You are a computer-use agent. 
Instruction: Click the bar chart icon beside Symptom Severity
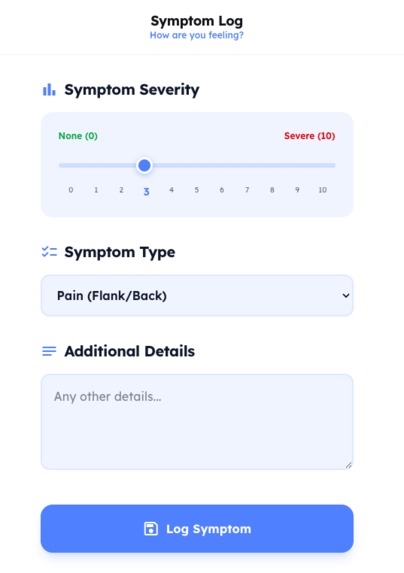pyautogui.click(x=49, y=90)
